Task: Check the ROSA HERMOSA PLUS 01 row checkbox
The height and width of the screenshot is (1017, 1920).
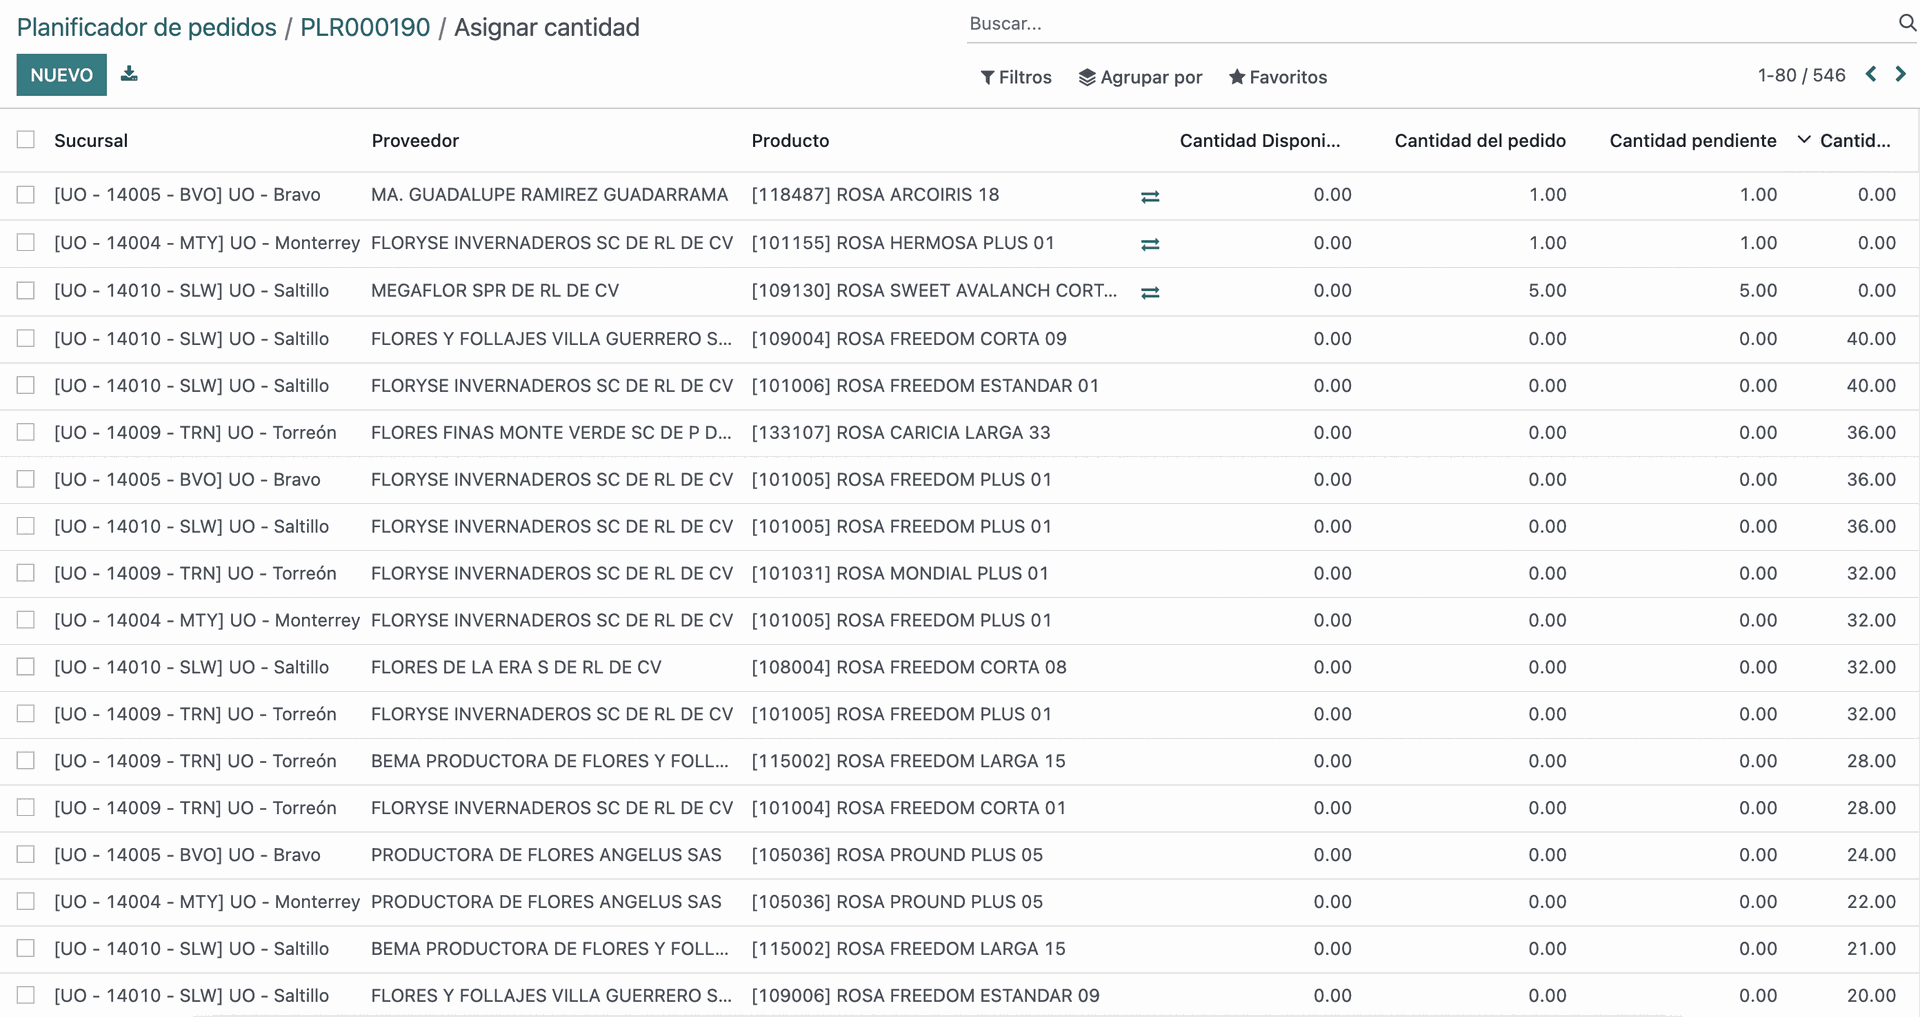Action: [x=26, y=243]
